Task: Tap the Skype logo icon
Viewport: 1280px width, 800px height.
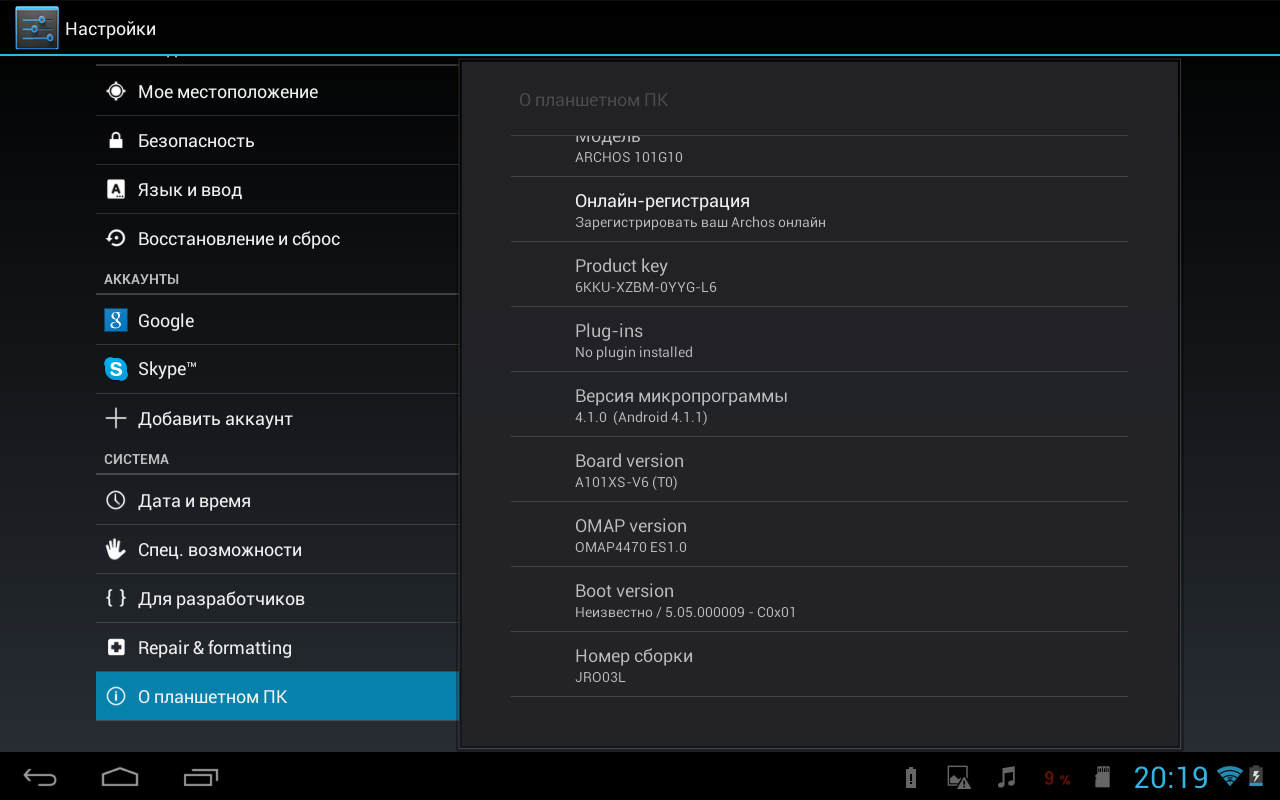Action: [116, 369]
